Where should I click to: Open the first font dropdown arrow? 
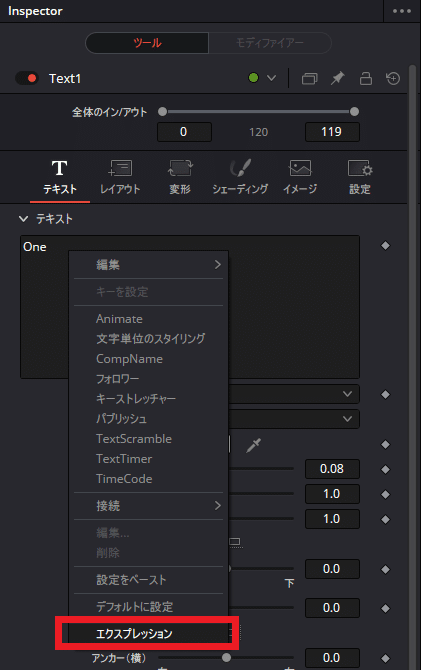pyautogui.click(x=347, y=394)
